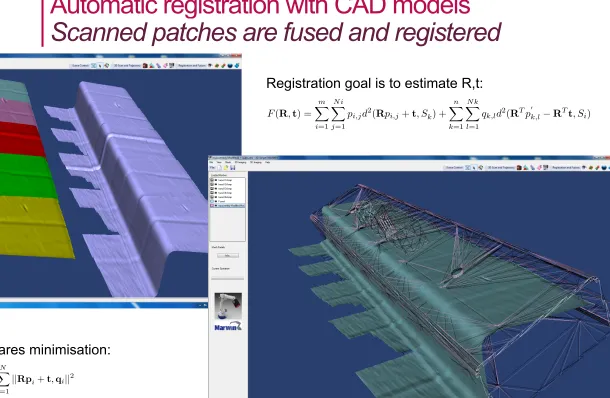Click the fit-view Scene Control icon, front window
The image size is (610, 398).
click(467, 167)
